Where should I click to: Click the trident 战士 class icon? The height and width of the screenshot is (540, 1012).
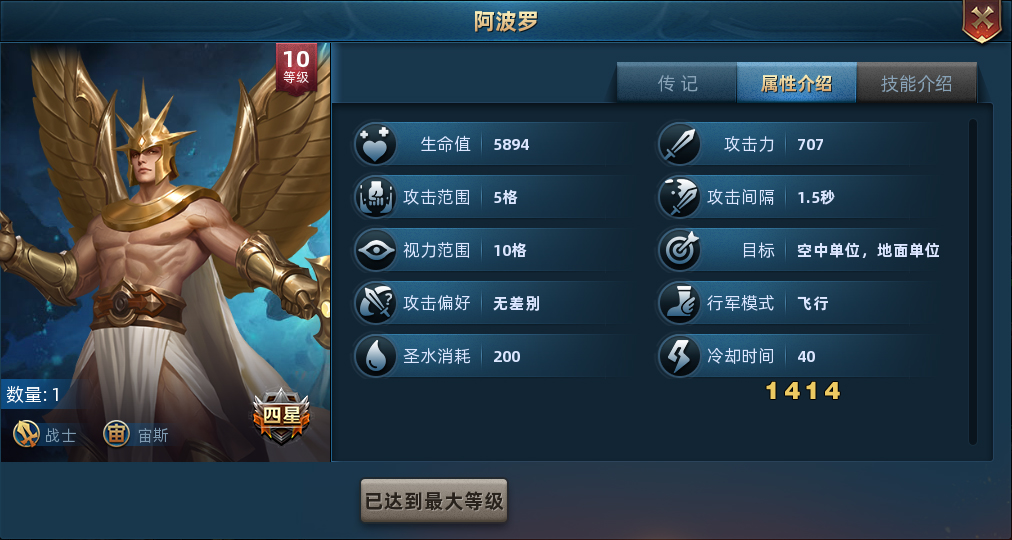(26, 434)
